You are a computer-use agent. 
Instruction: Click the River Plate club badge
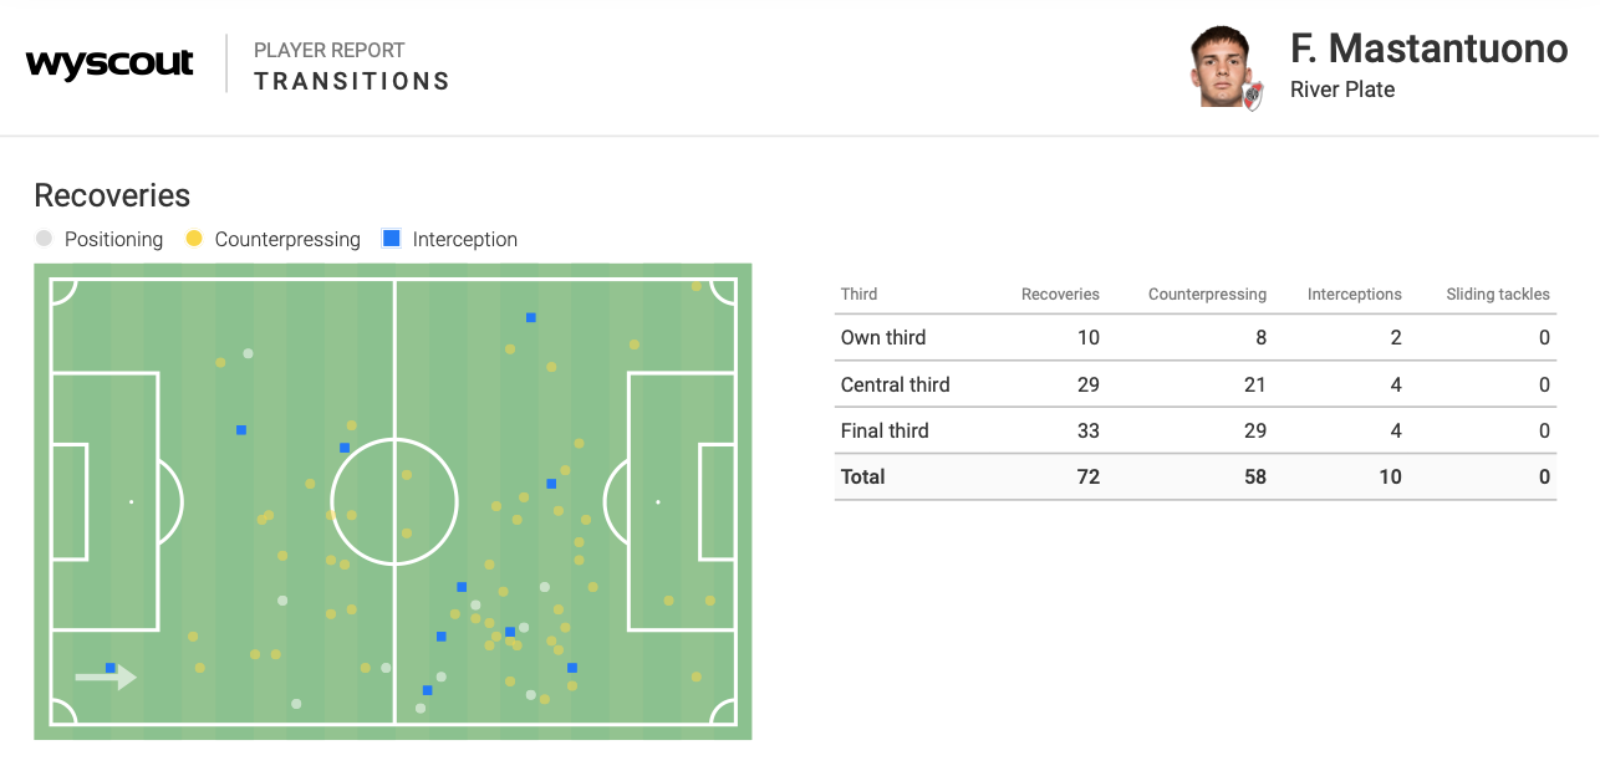(1252, 95)
